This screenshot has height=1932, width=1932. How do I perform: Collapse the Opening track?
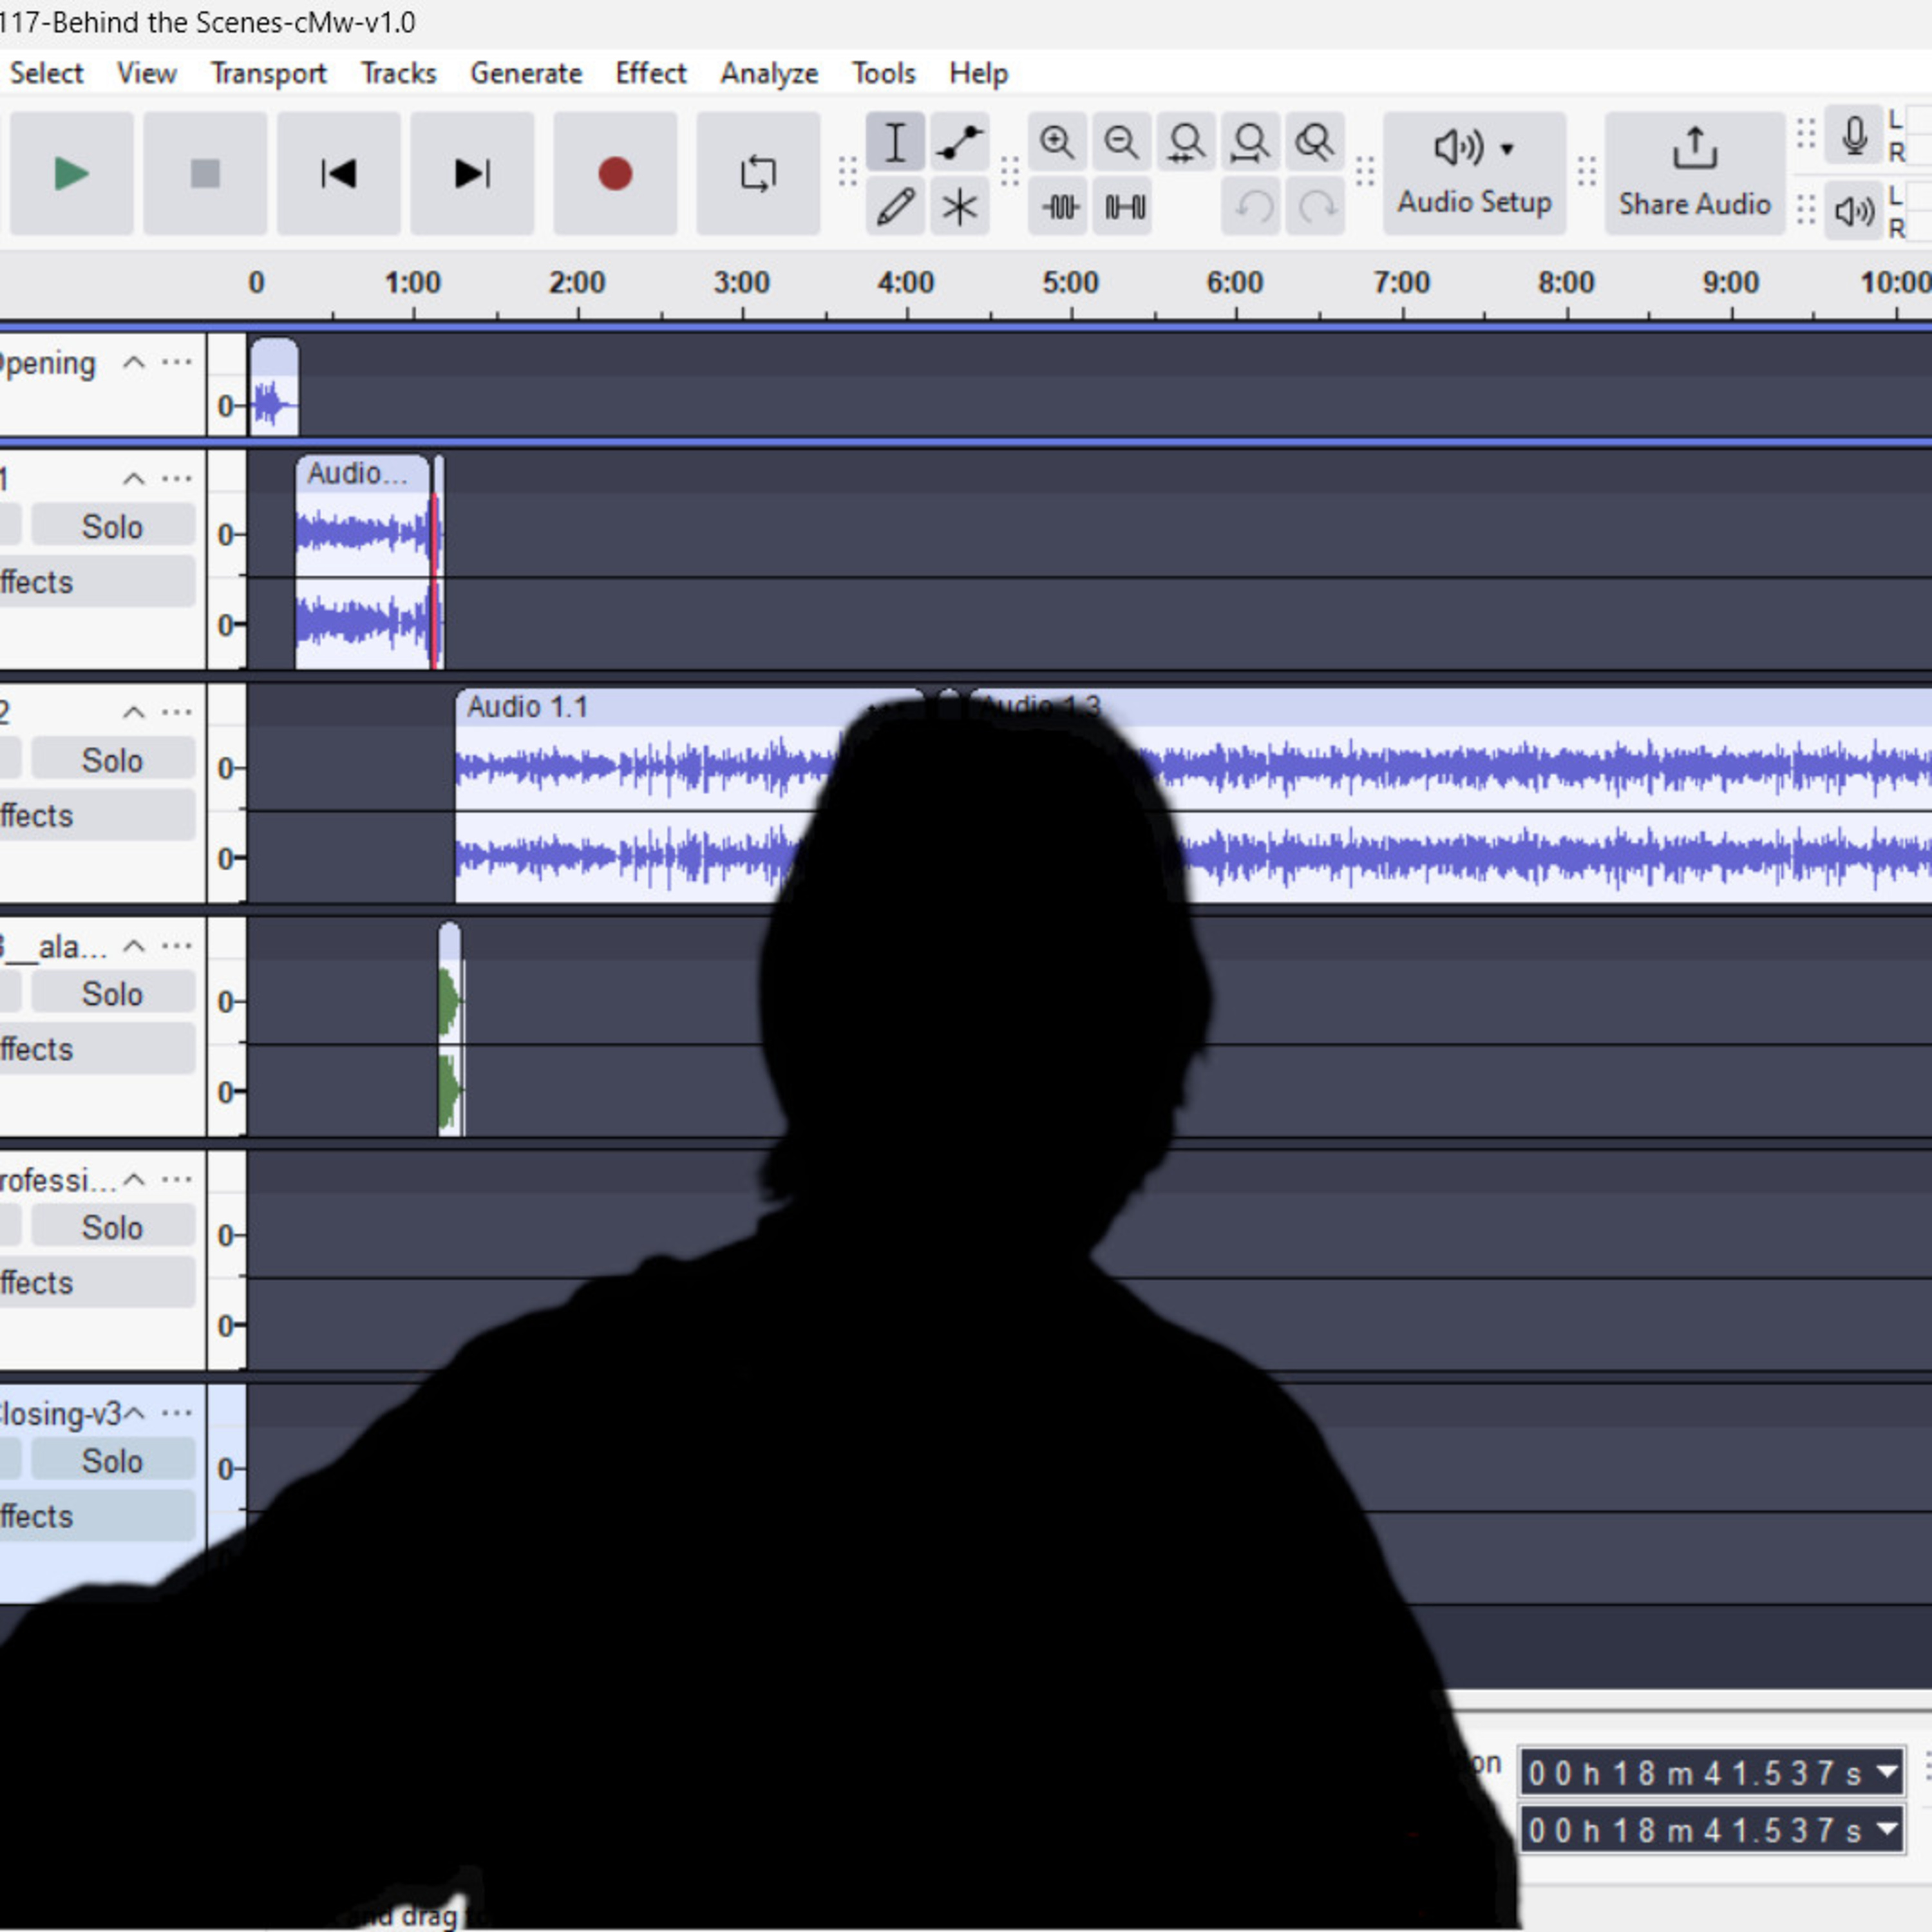(134, 363)
